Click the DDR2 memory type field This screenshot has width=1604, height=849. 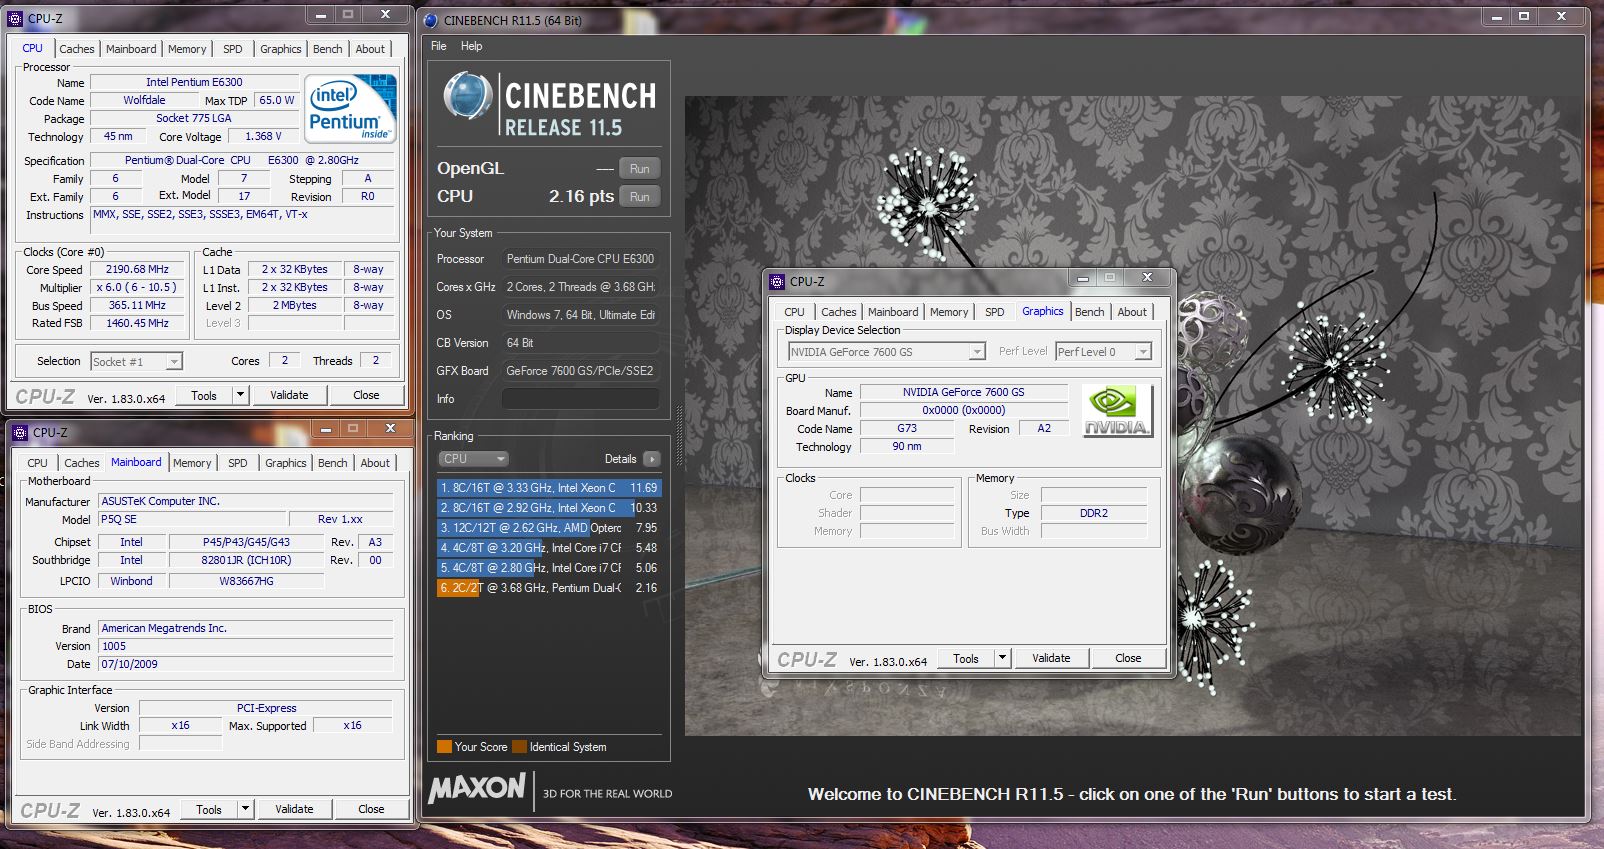point(1093,513)
